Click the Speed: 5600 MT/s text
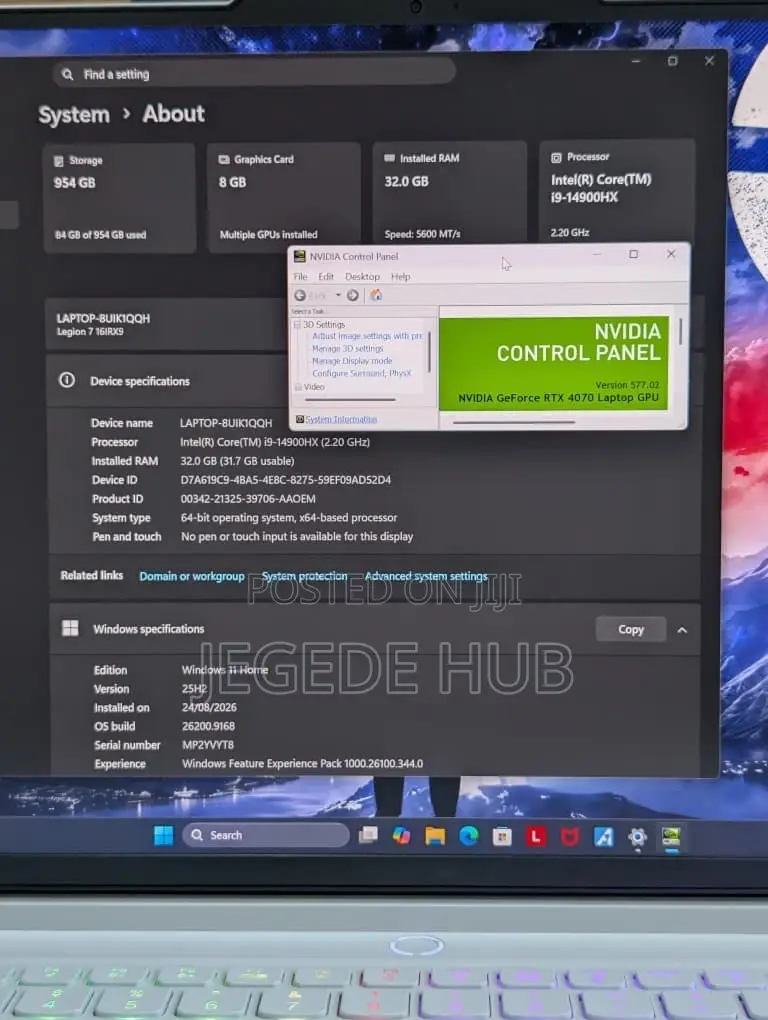The image size is (768, 1020). pos(422,234)
